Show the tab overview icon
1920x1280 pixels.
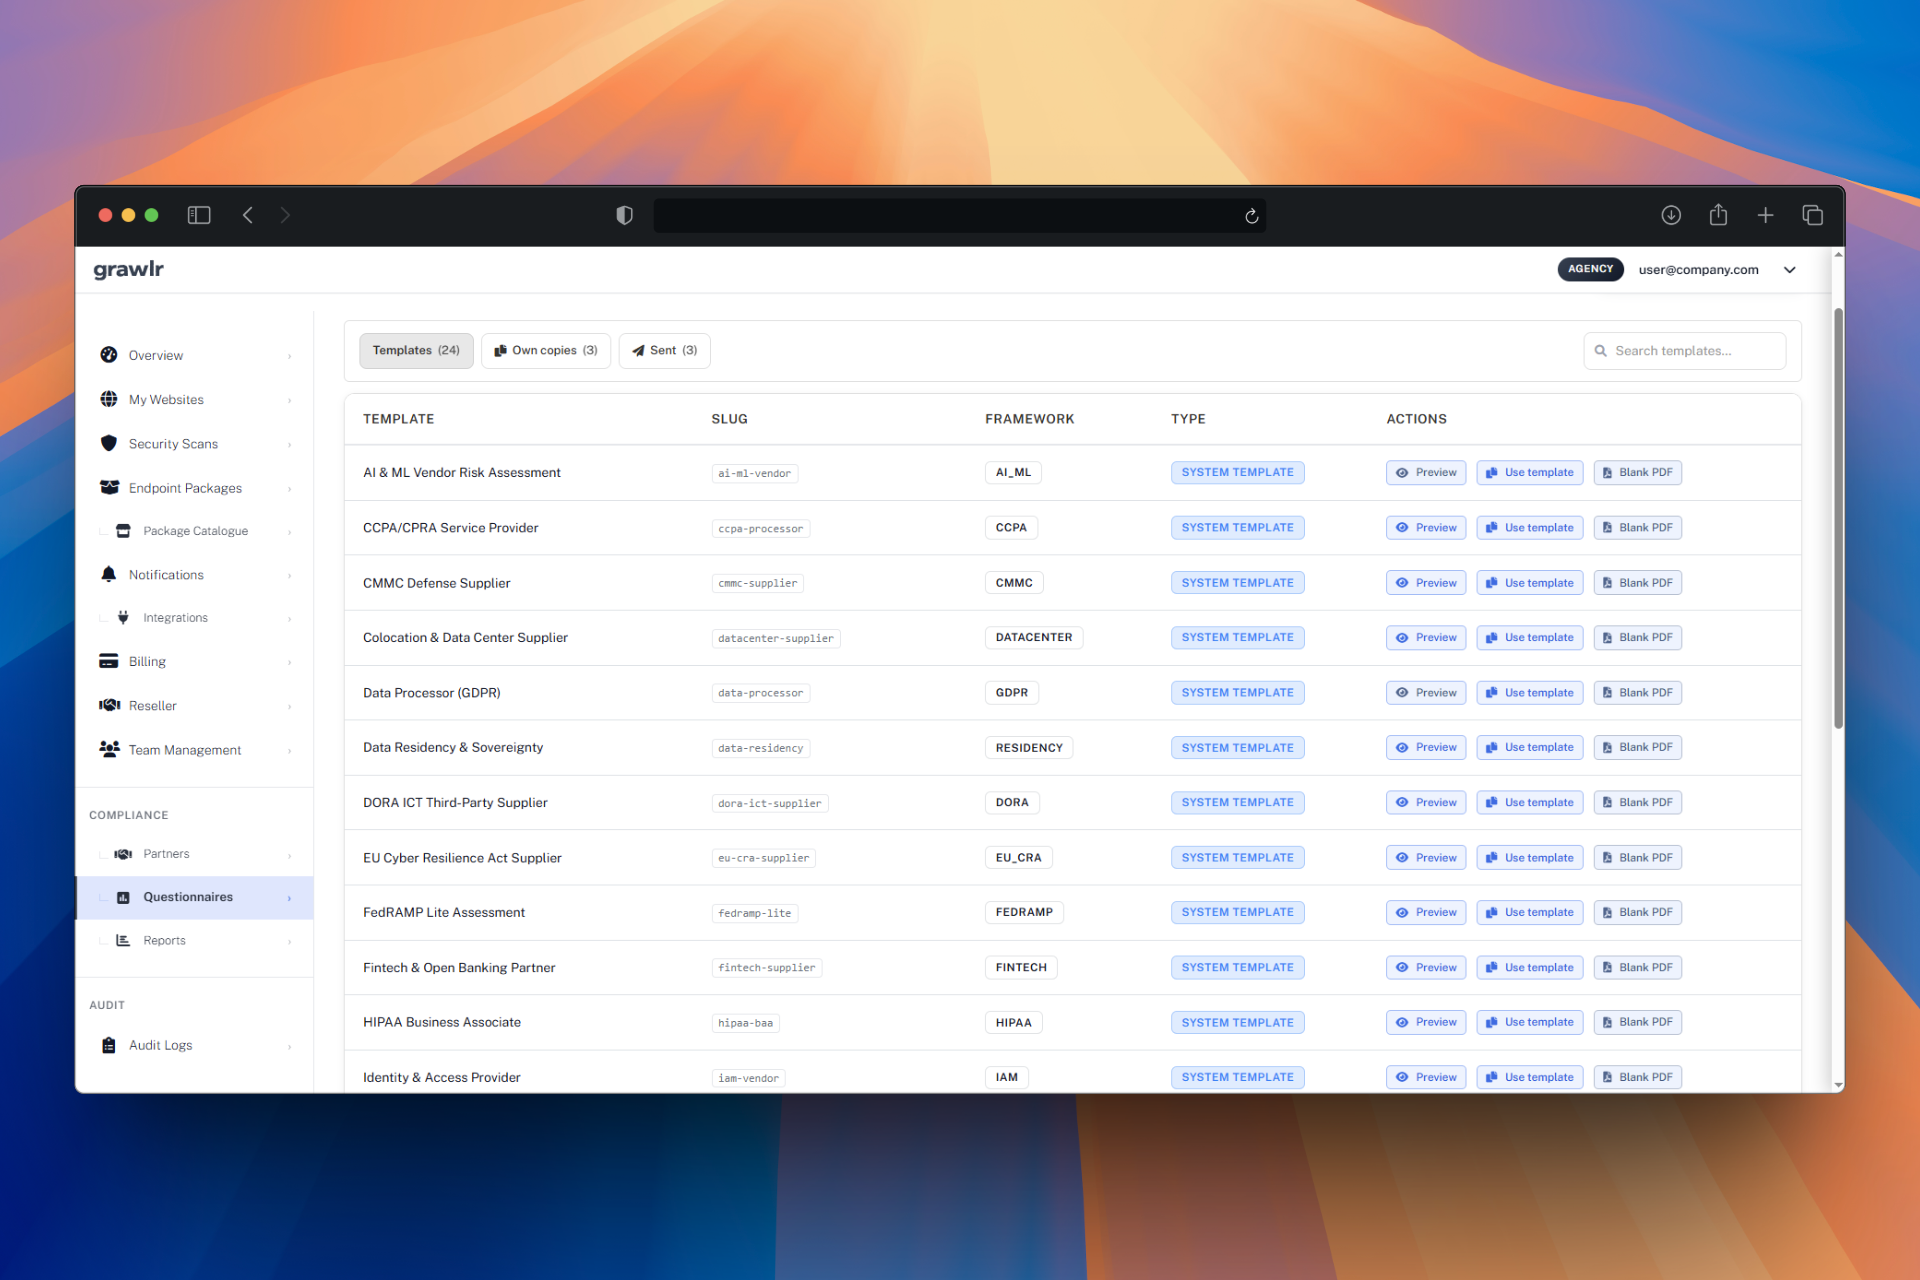pyautogui.click(x=1813, y=215)
